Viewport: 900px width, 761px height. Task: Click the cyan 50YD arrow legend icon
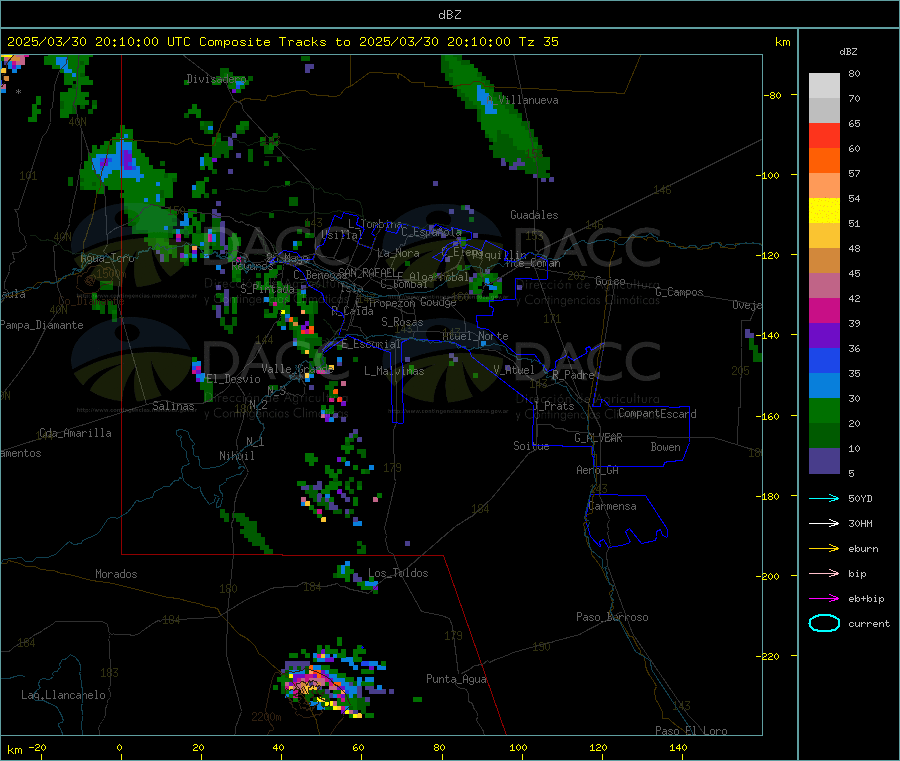pyautogui.click(x=824, y=498)
